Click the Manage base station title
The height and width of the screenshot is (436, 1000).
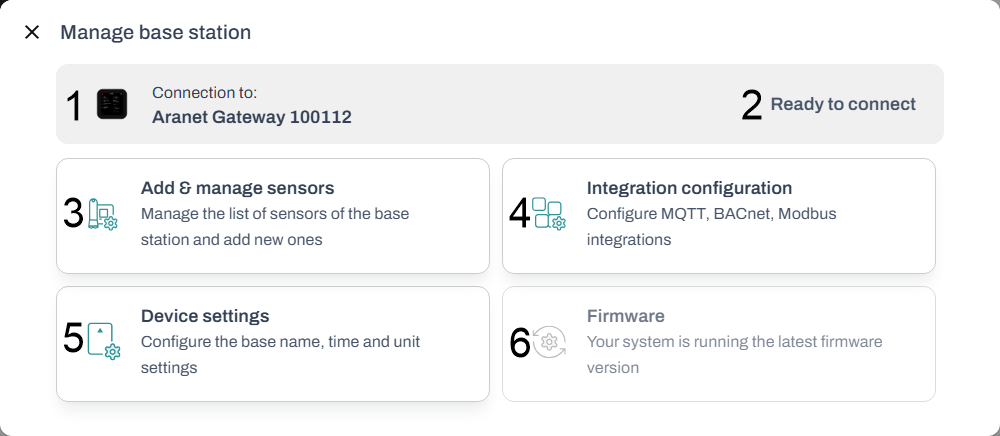click(155, 32)
